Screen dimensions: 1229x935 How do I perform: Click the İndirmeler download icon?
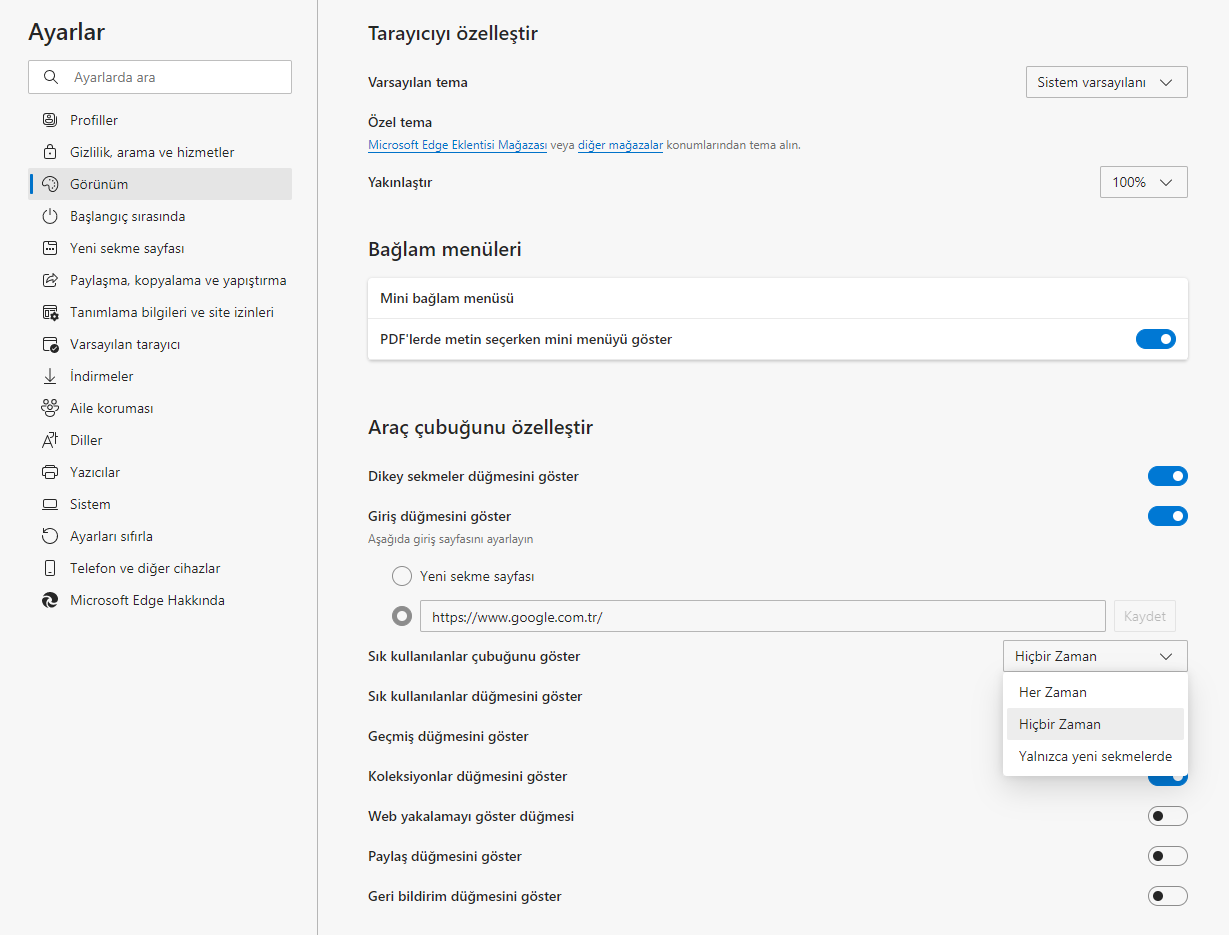[x=50, y=376]
